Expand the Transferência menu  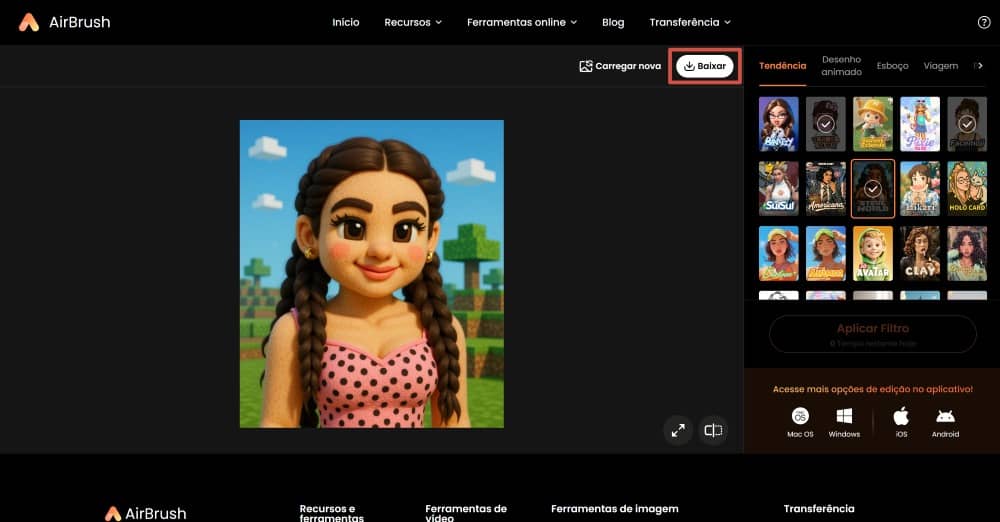pyautogui.click(x=689, y=22)
